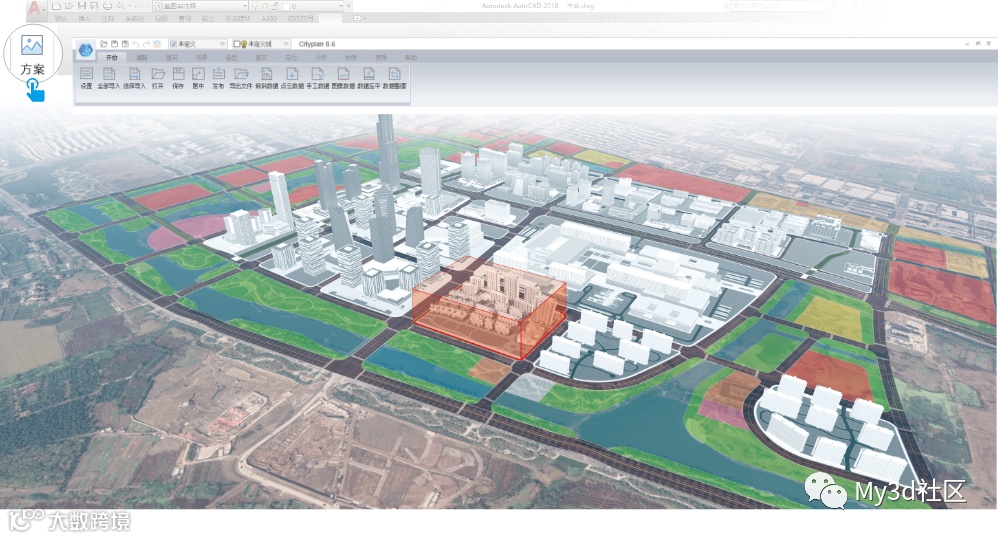Open the arrow after AutoCAD layer 0 box
Viewport: 1000px width, 539px height.
pyautogui.click(x=348, y=6)
